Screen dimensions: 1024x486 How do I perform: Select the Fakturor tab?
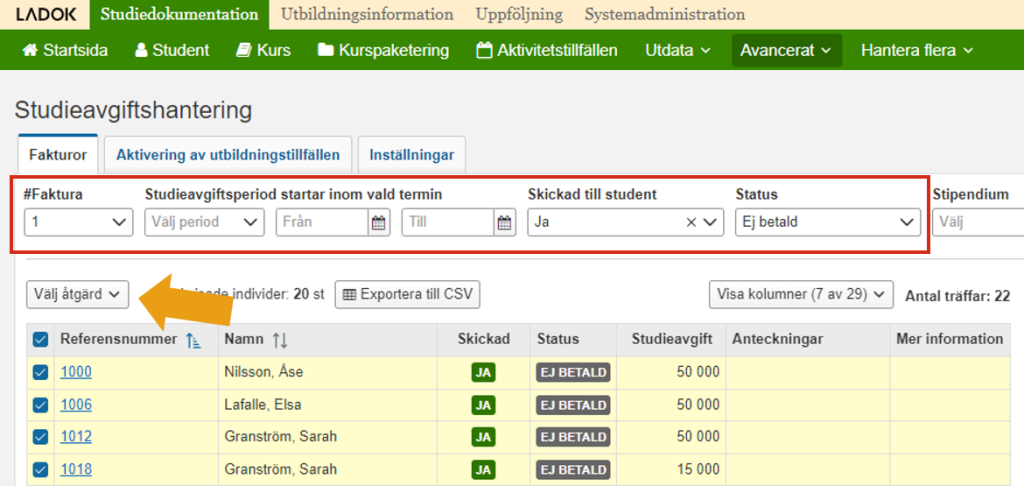coord(58,155)
